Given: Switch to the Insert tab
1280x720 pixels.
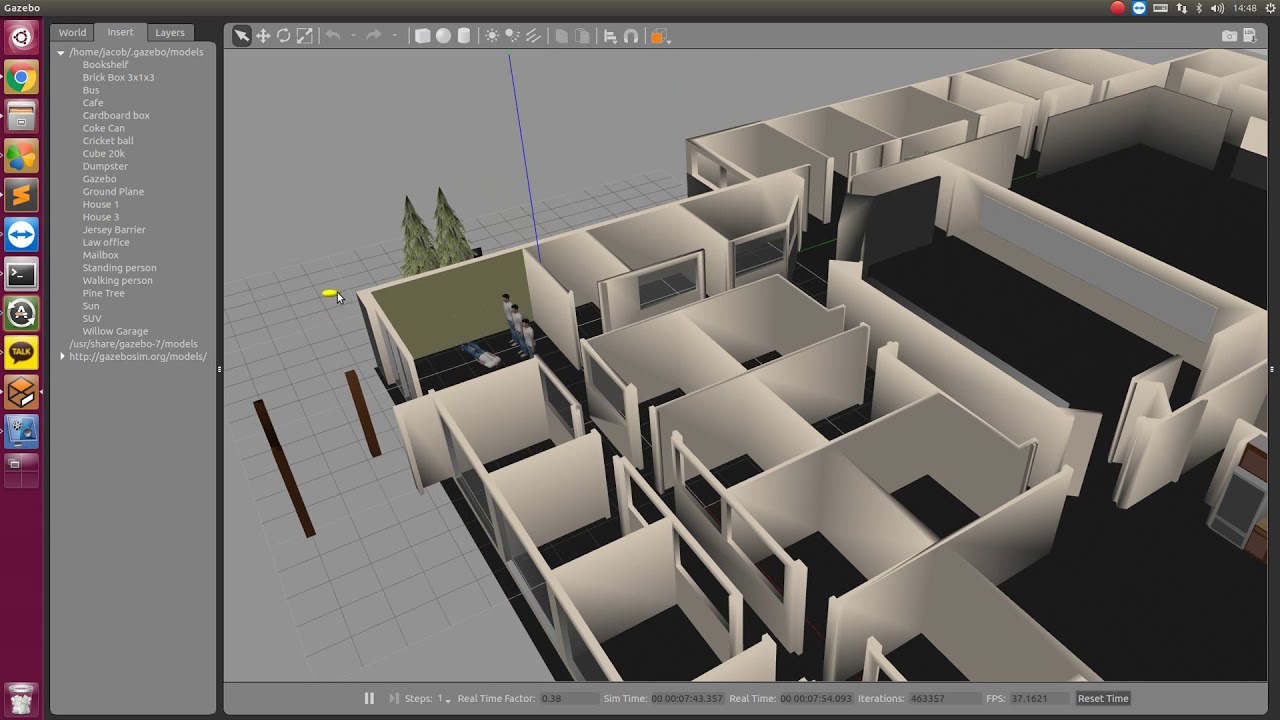Looking at the screenshot, I should coord(120,32).
